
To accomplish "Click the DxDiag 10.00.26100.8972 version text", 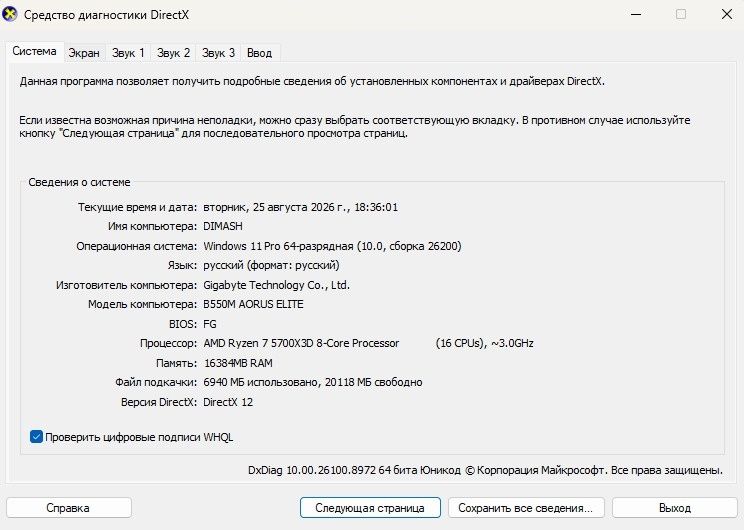I will coord(312,470).
